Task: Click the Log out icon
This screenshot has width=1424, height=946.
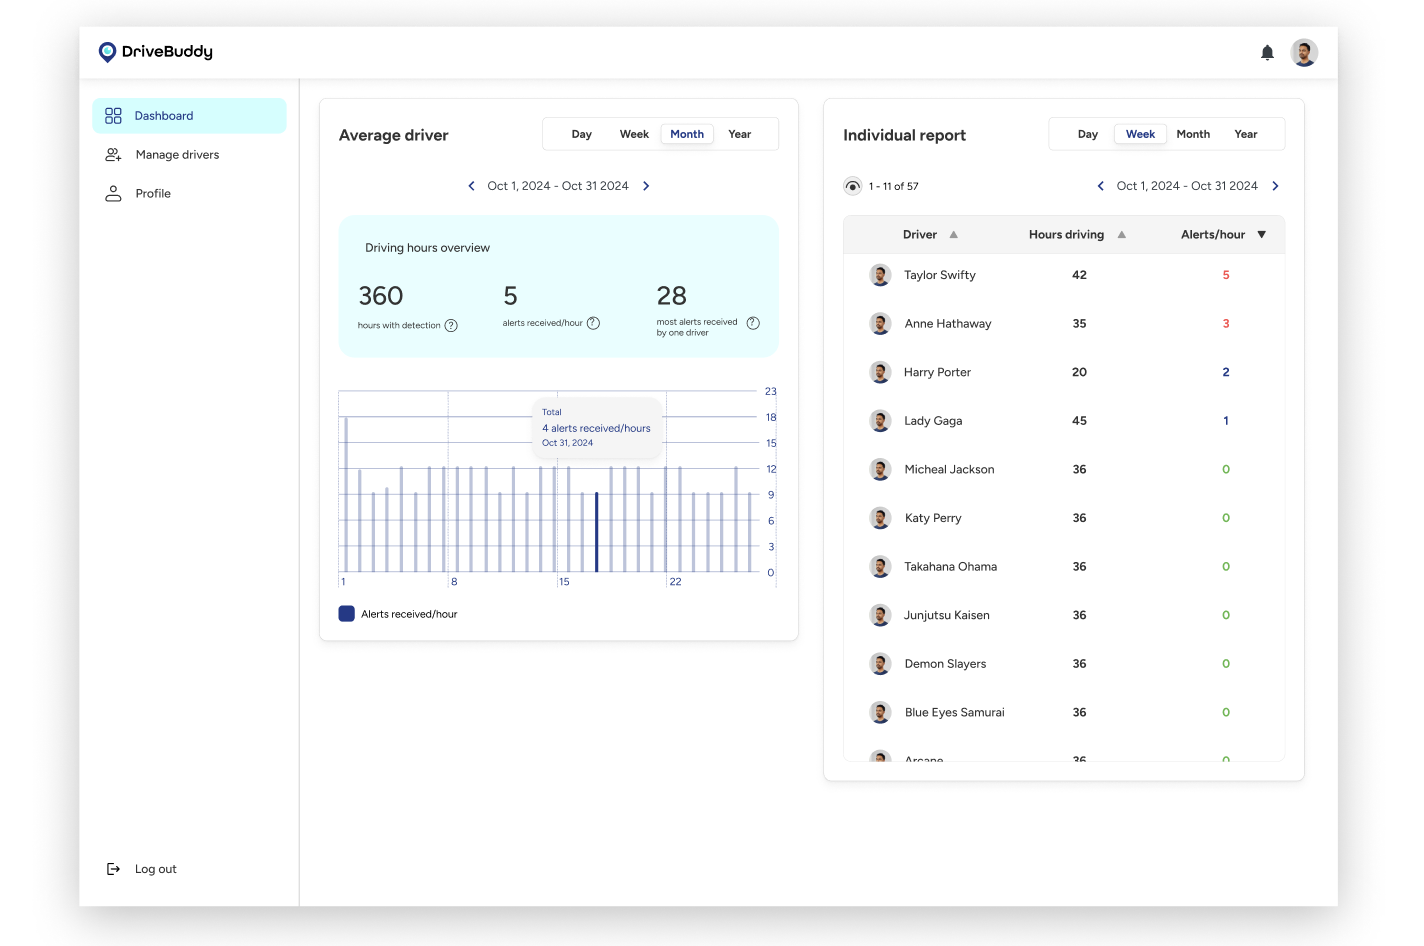Action: [113, 869]
